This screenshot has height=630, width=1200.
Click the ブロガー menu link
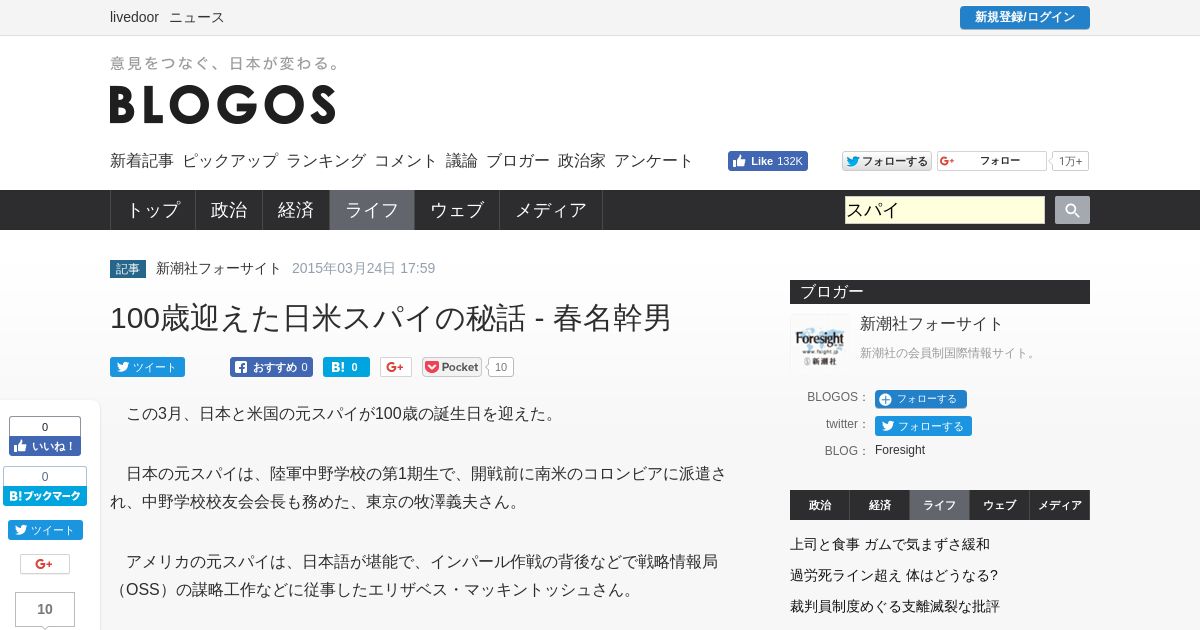518,161
